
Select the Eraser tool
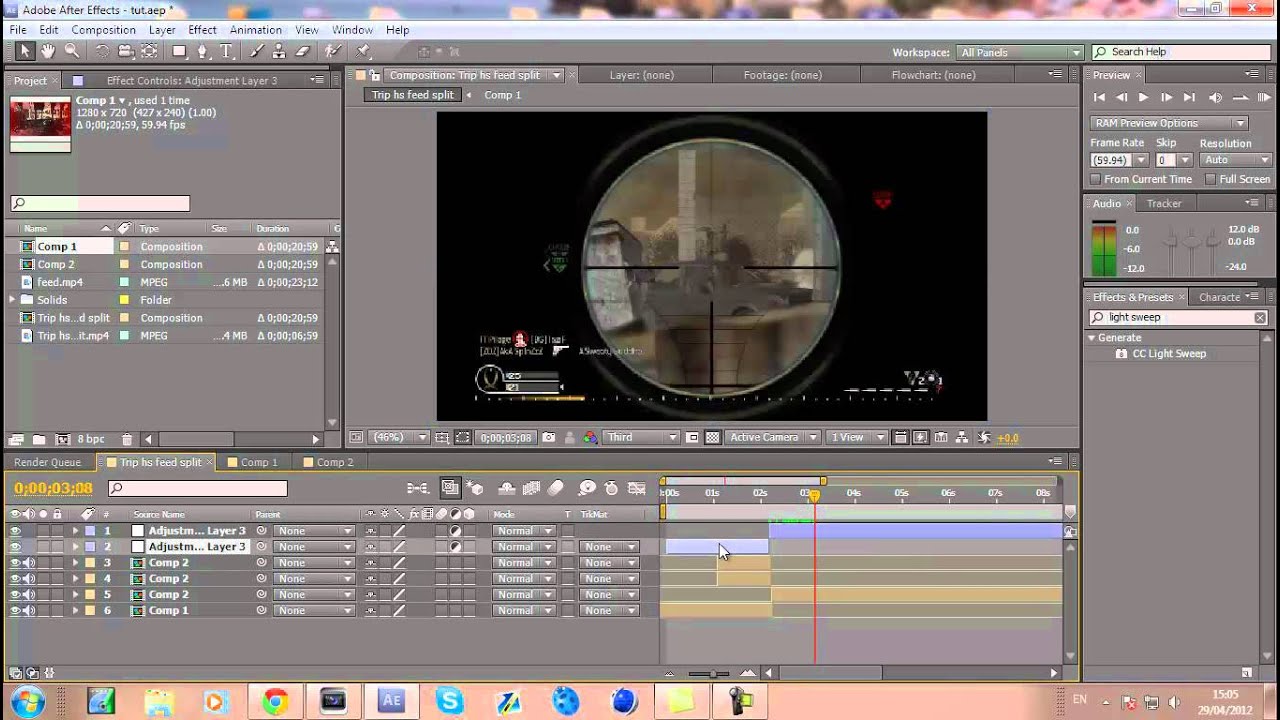[303, 51]
